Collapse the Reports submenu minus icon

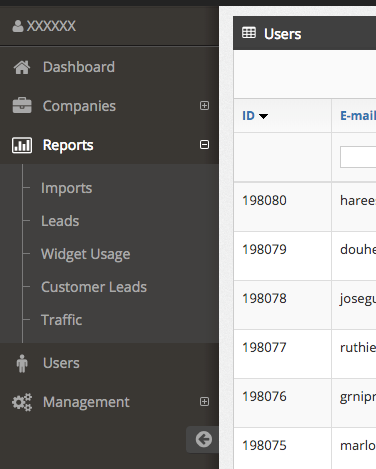(204, 145)
